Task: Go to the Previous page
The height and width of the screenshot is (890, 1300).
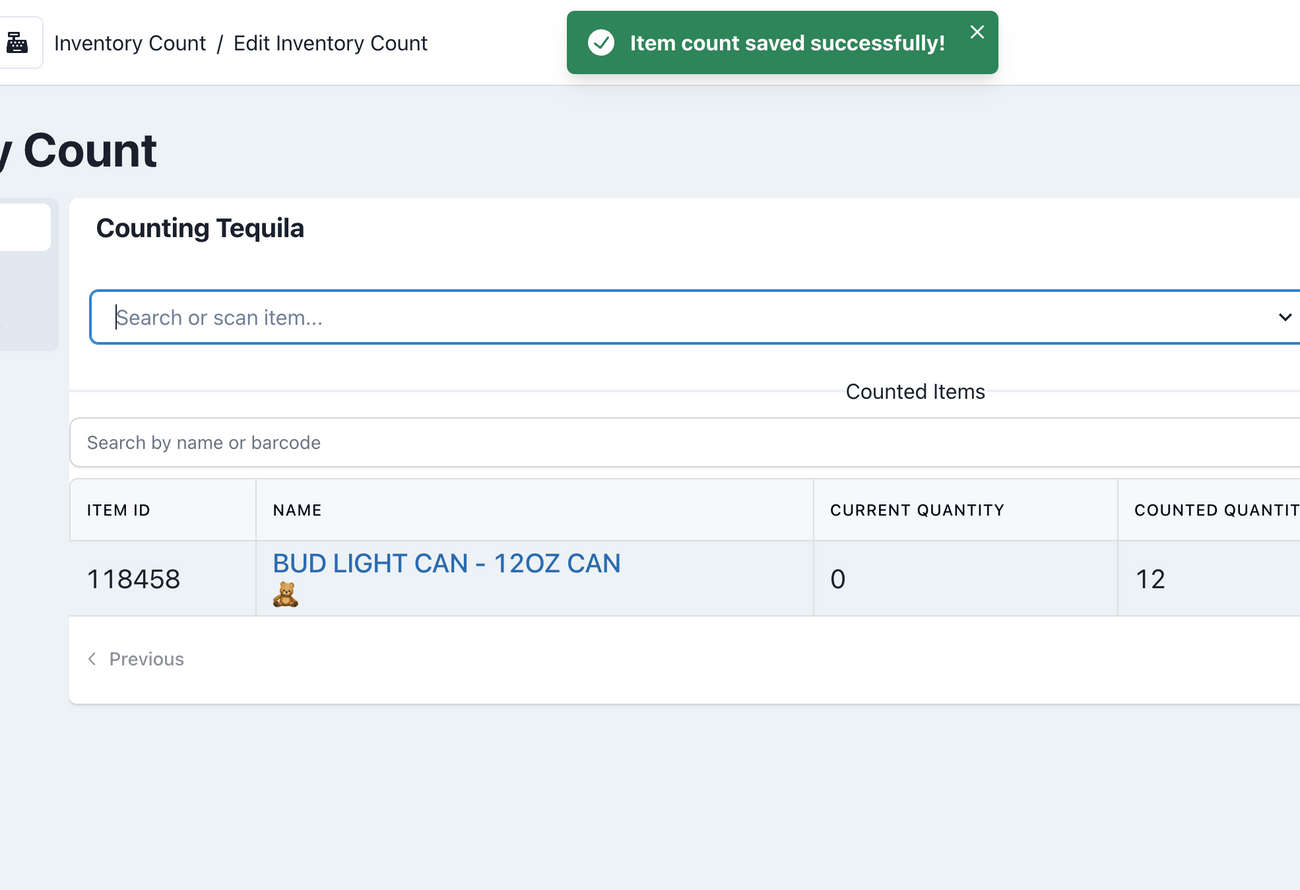Action: (136, 659)
